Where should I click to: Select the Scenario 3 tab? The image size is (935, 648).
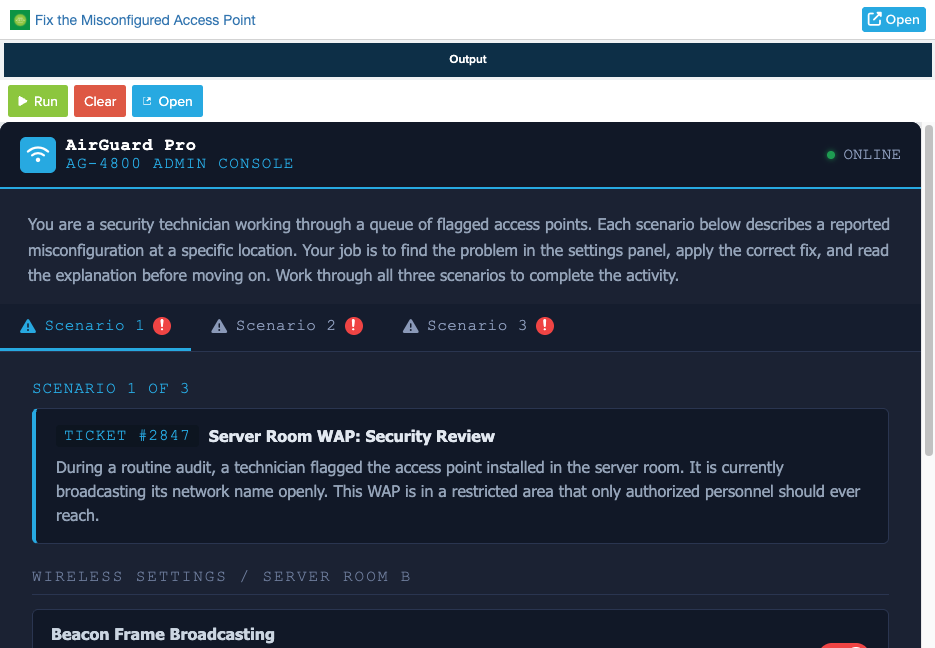pos(478,326)
